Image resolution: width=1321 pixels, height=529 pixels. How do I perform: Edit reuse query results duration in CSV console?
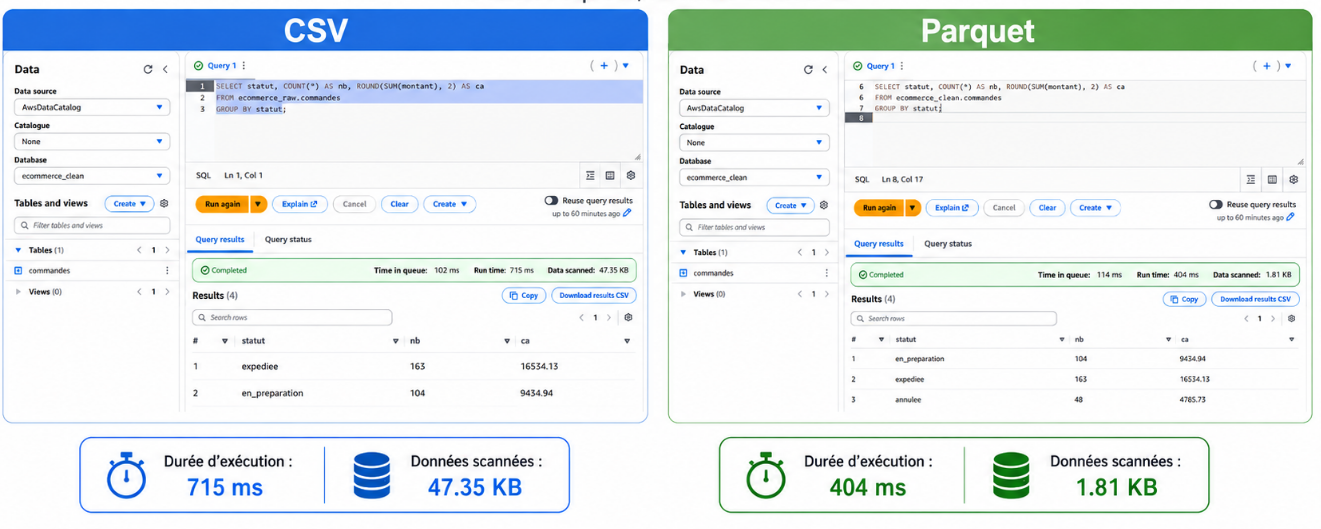627,213
